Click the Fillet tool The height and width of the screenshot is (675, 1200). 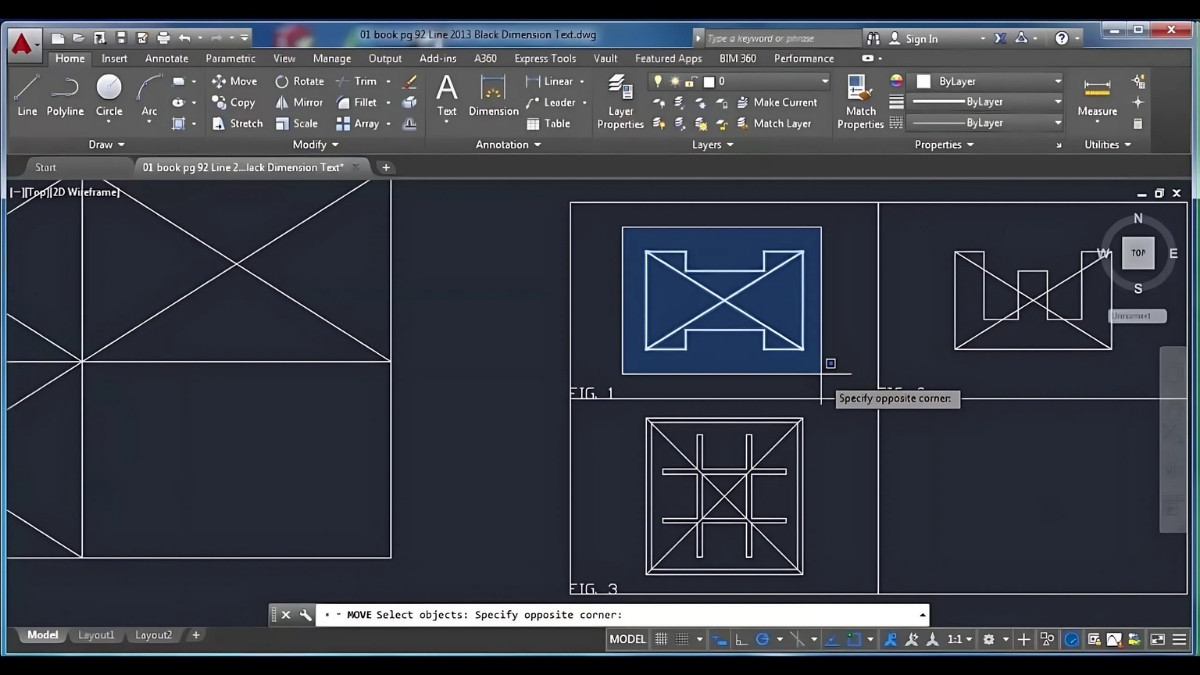357,102
